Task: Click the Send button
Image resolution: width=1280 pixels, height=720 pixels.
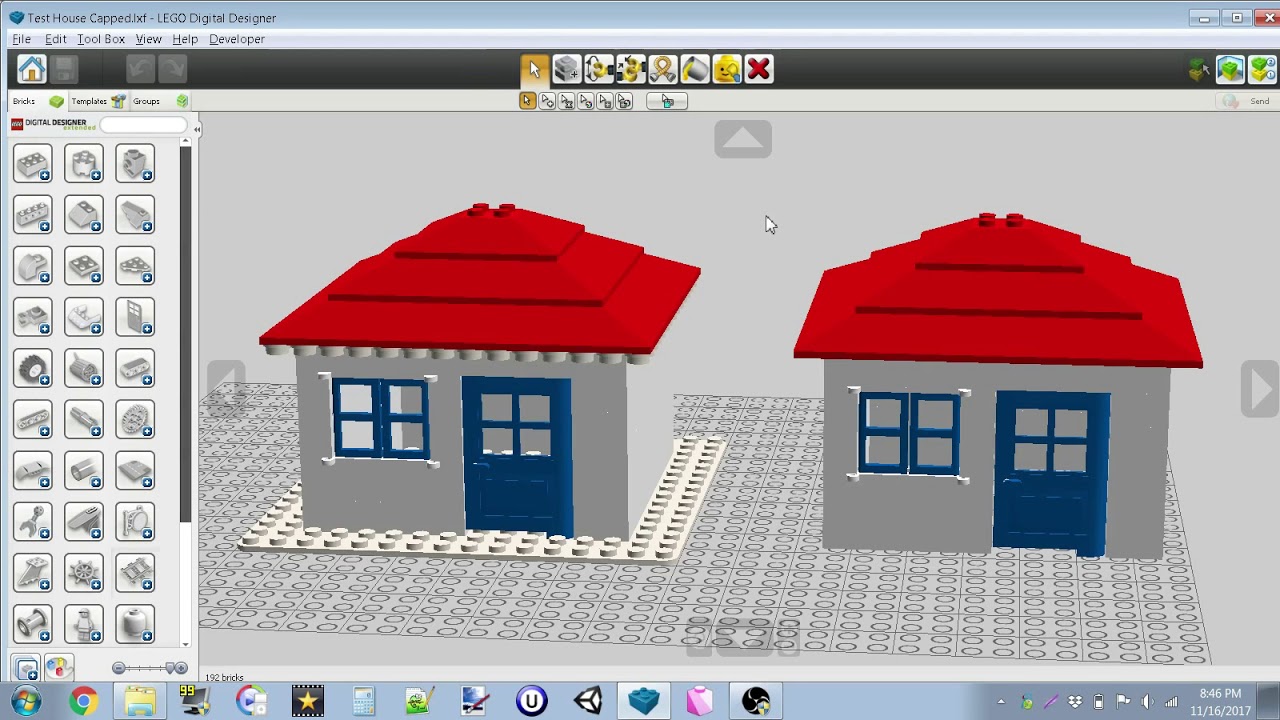Action: tap(1259, 101)
